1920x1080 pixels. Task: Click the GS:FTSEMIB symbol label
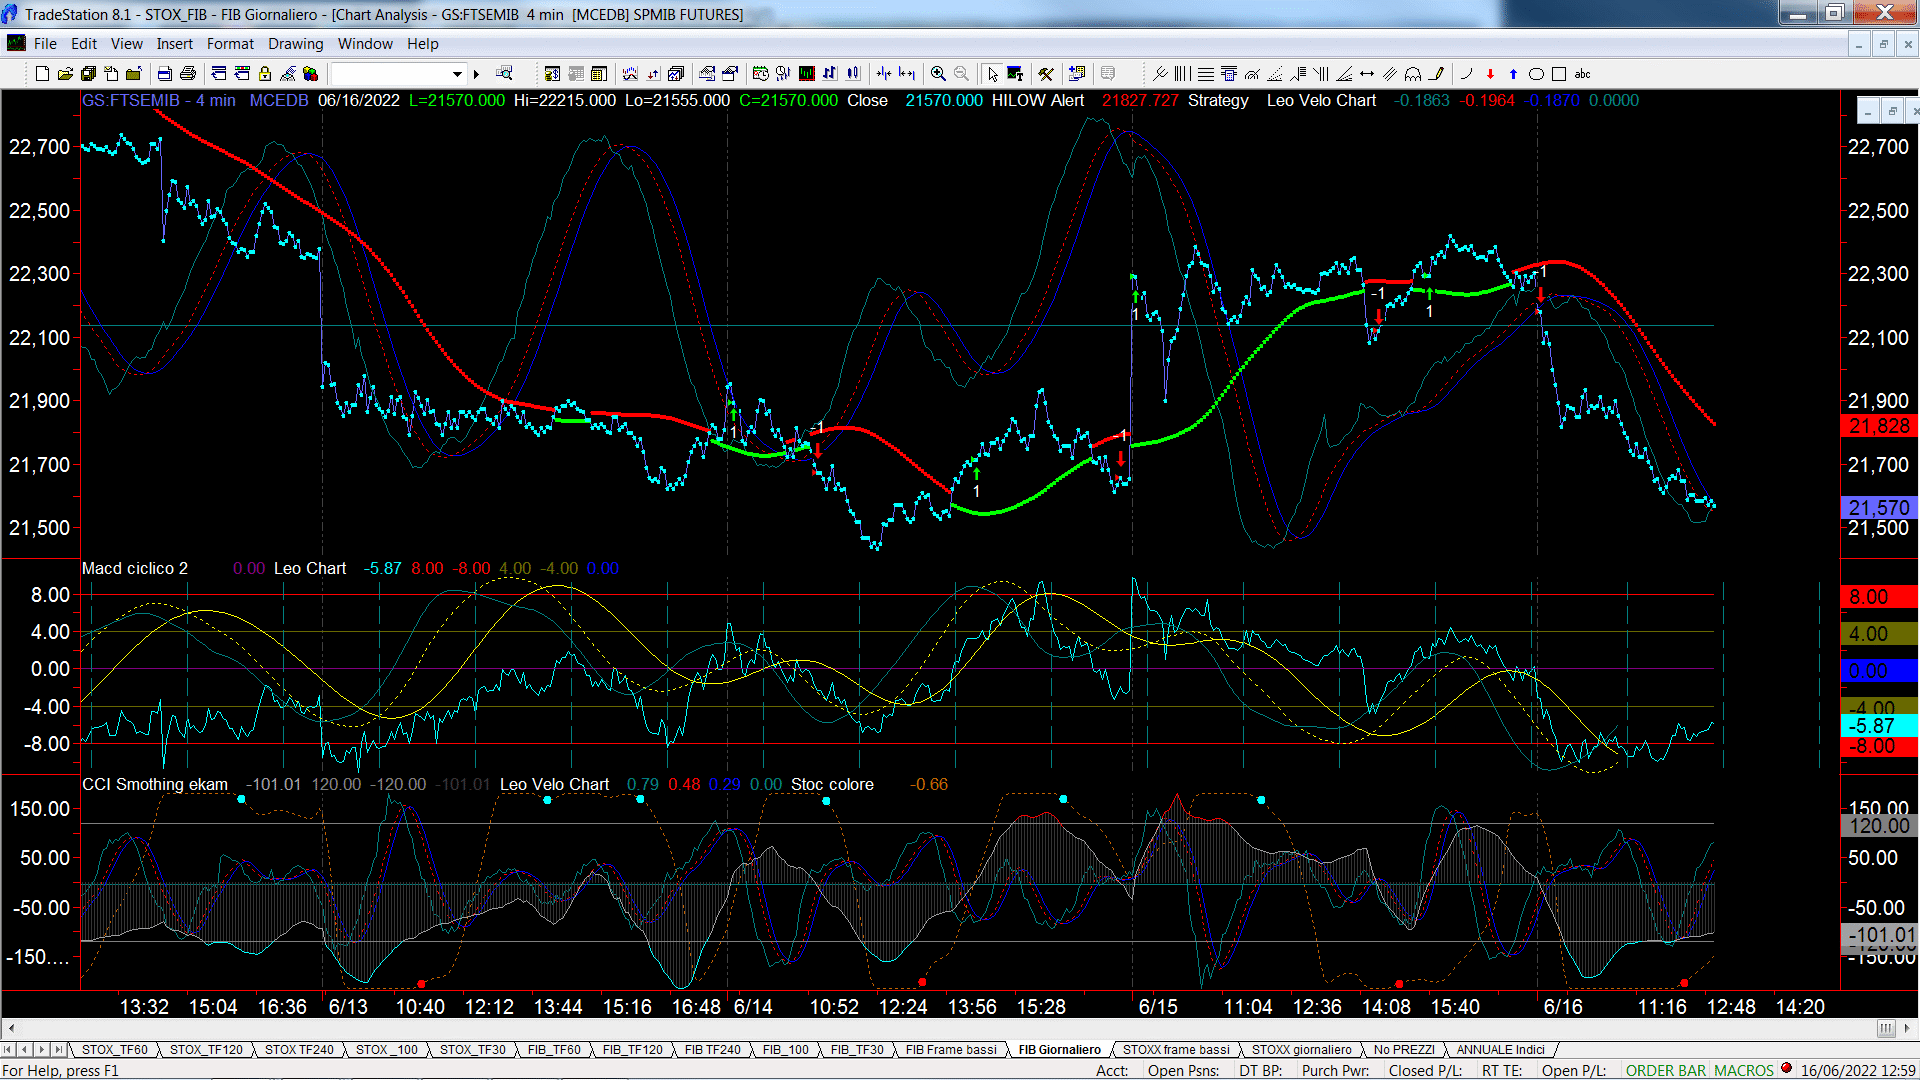click(x=131, y=101)
